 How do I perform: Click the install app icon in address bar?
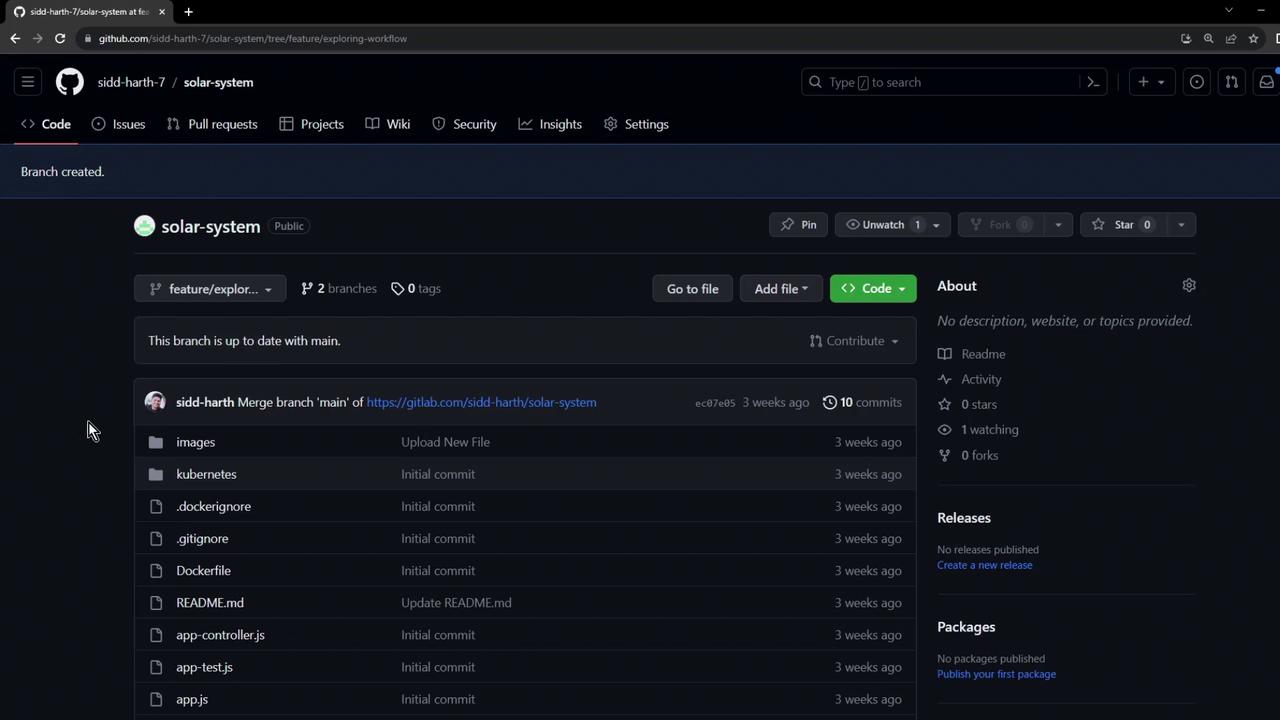(x=1186, y=38)
